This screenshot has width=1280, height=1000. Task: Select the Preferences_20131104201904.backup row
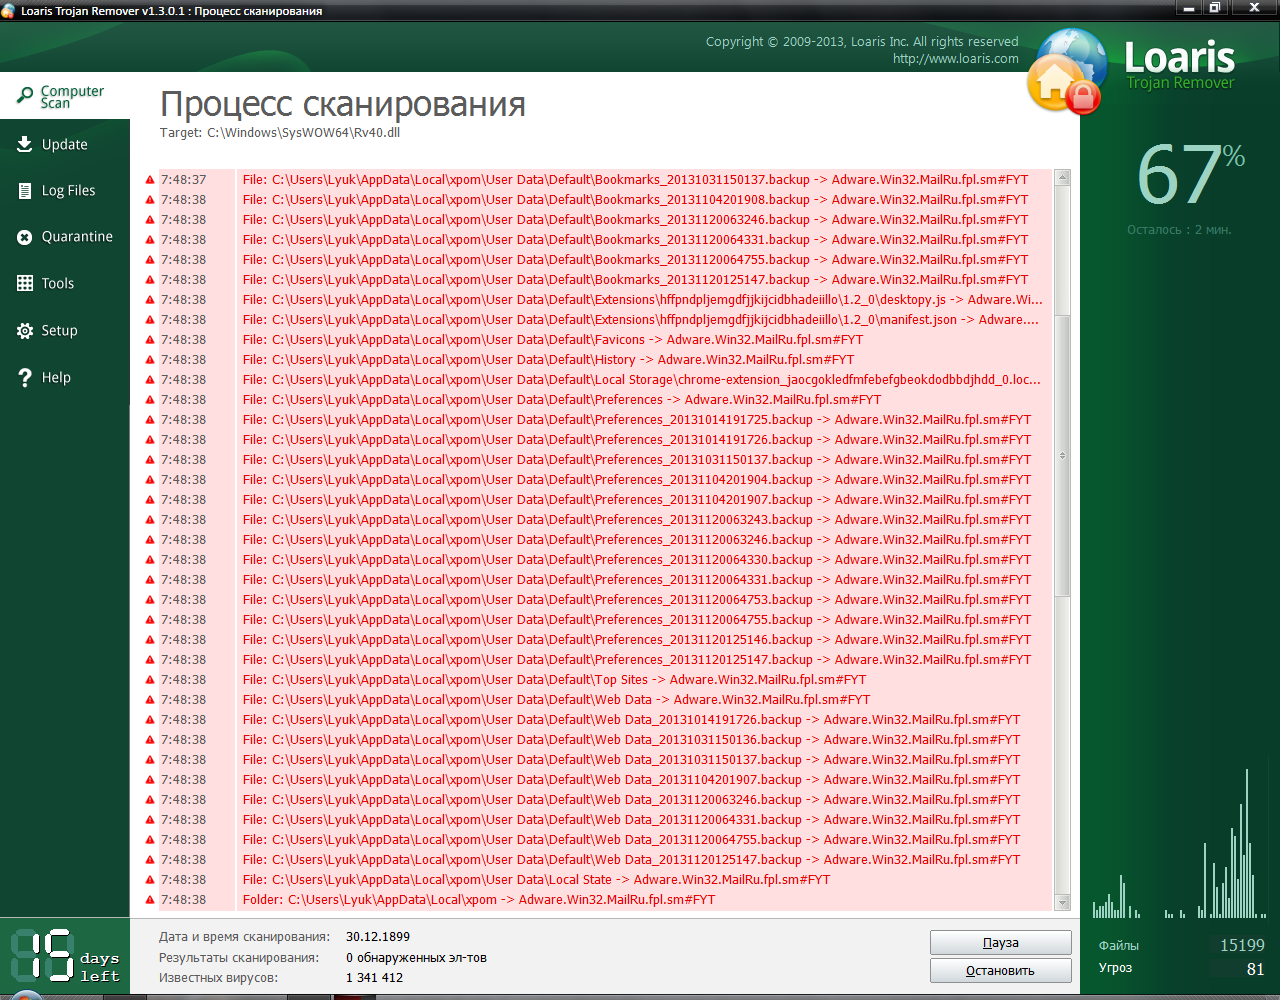click(598, 480)
